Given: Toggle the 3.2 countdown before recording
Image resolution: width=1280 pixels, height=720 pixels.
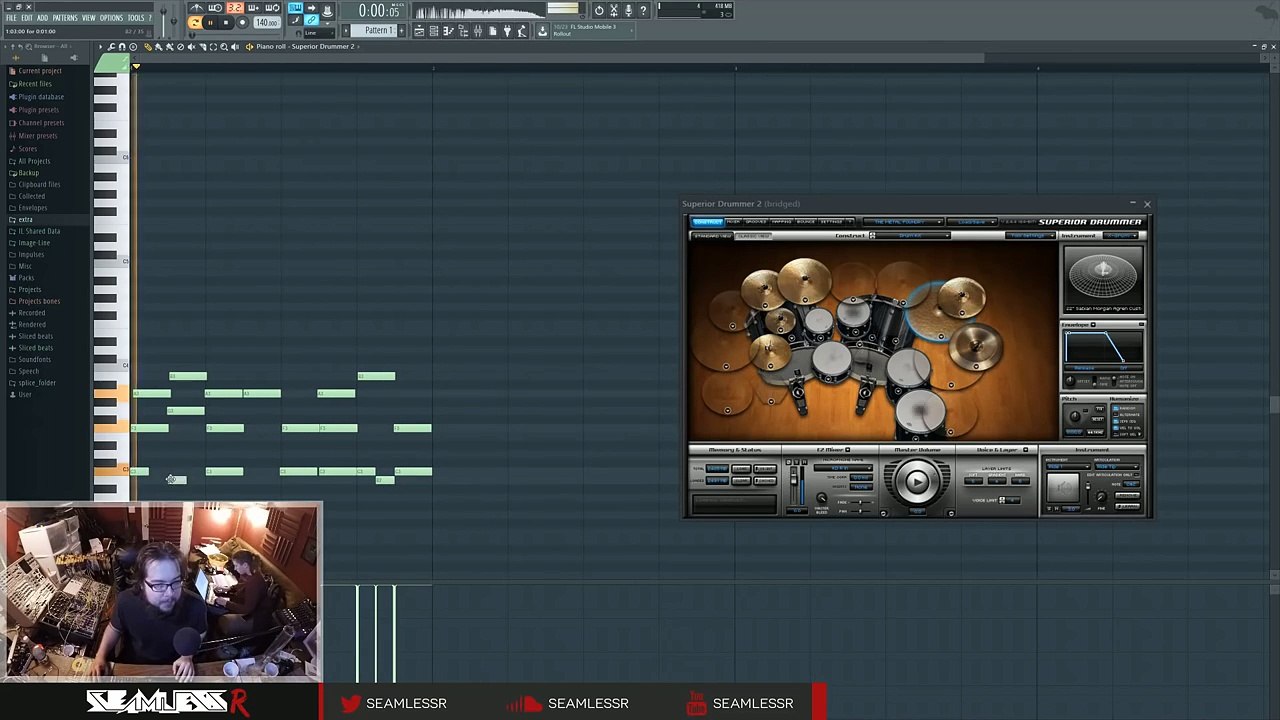Looking at the screenshot, I should tap(235, 8).
